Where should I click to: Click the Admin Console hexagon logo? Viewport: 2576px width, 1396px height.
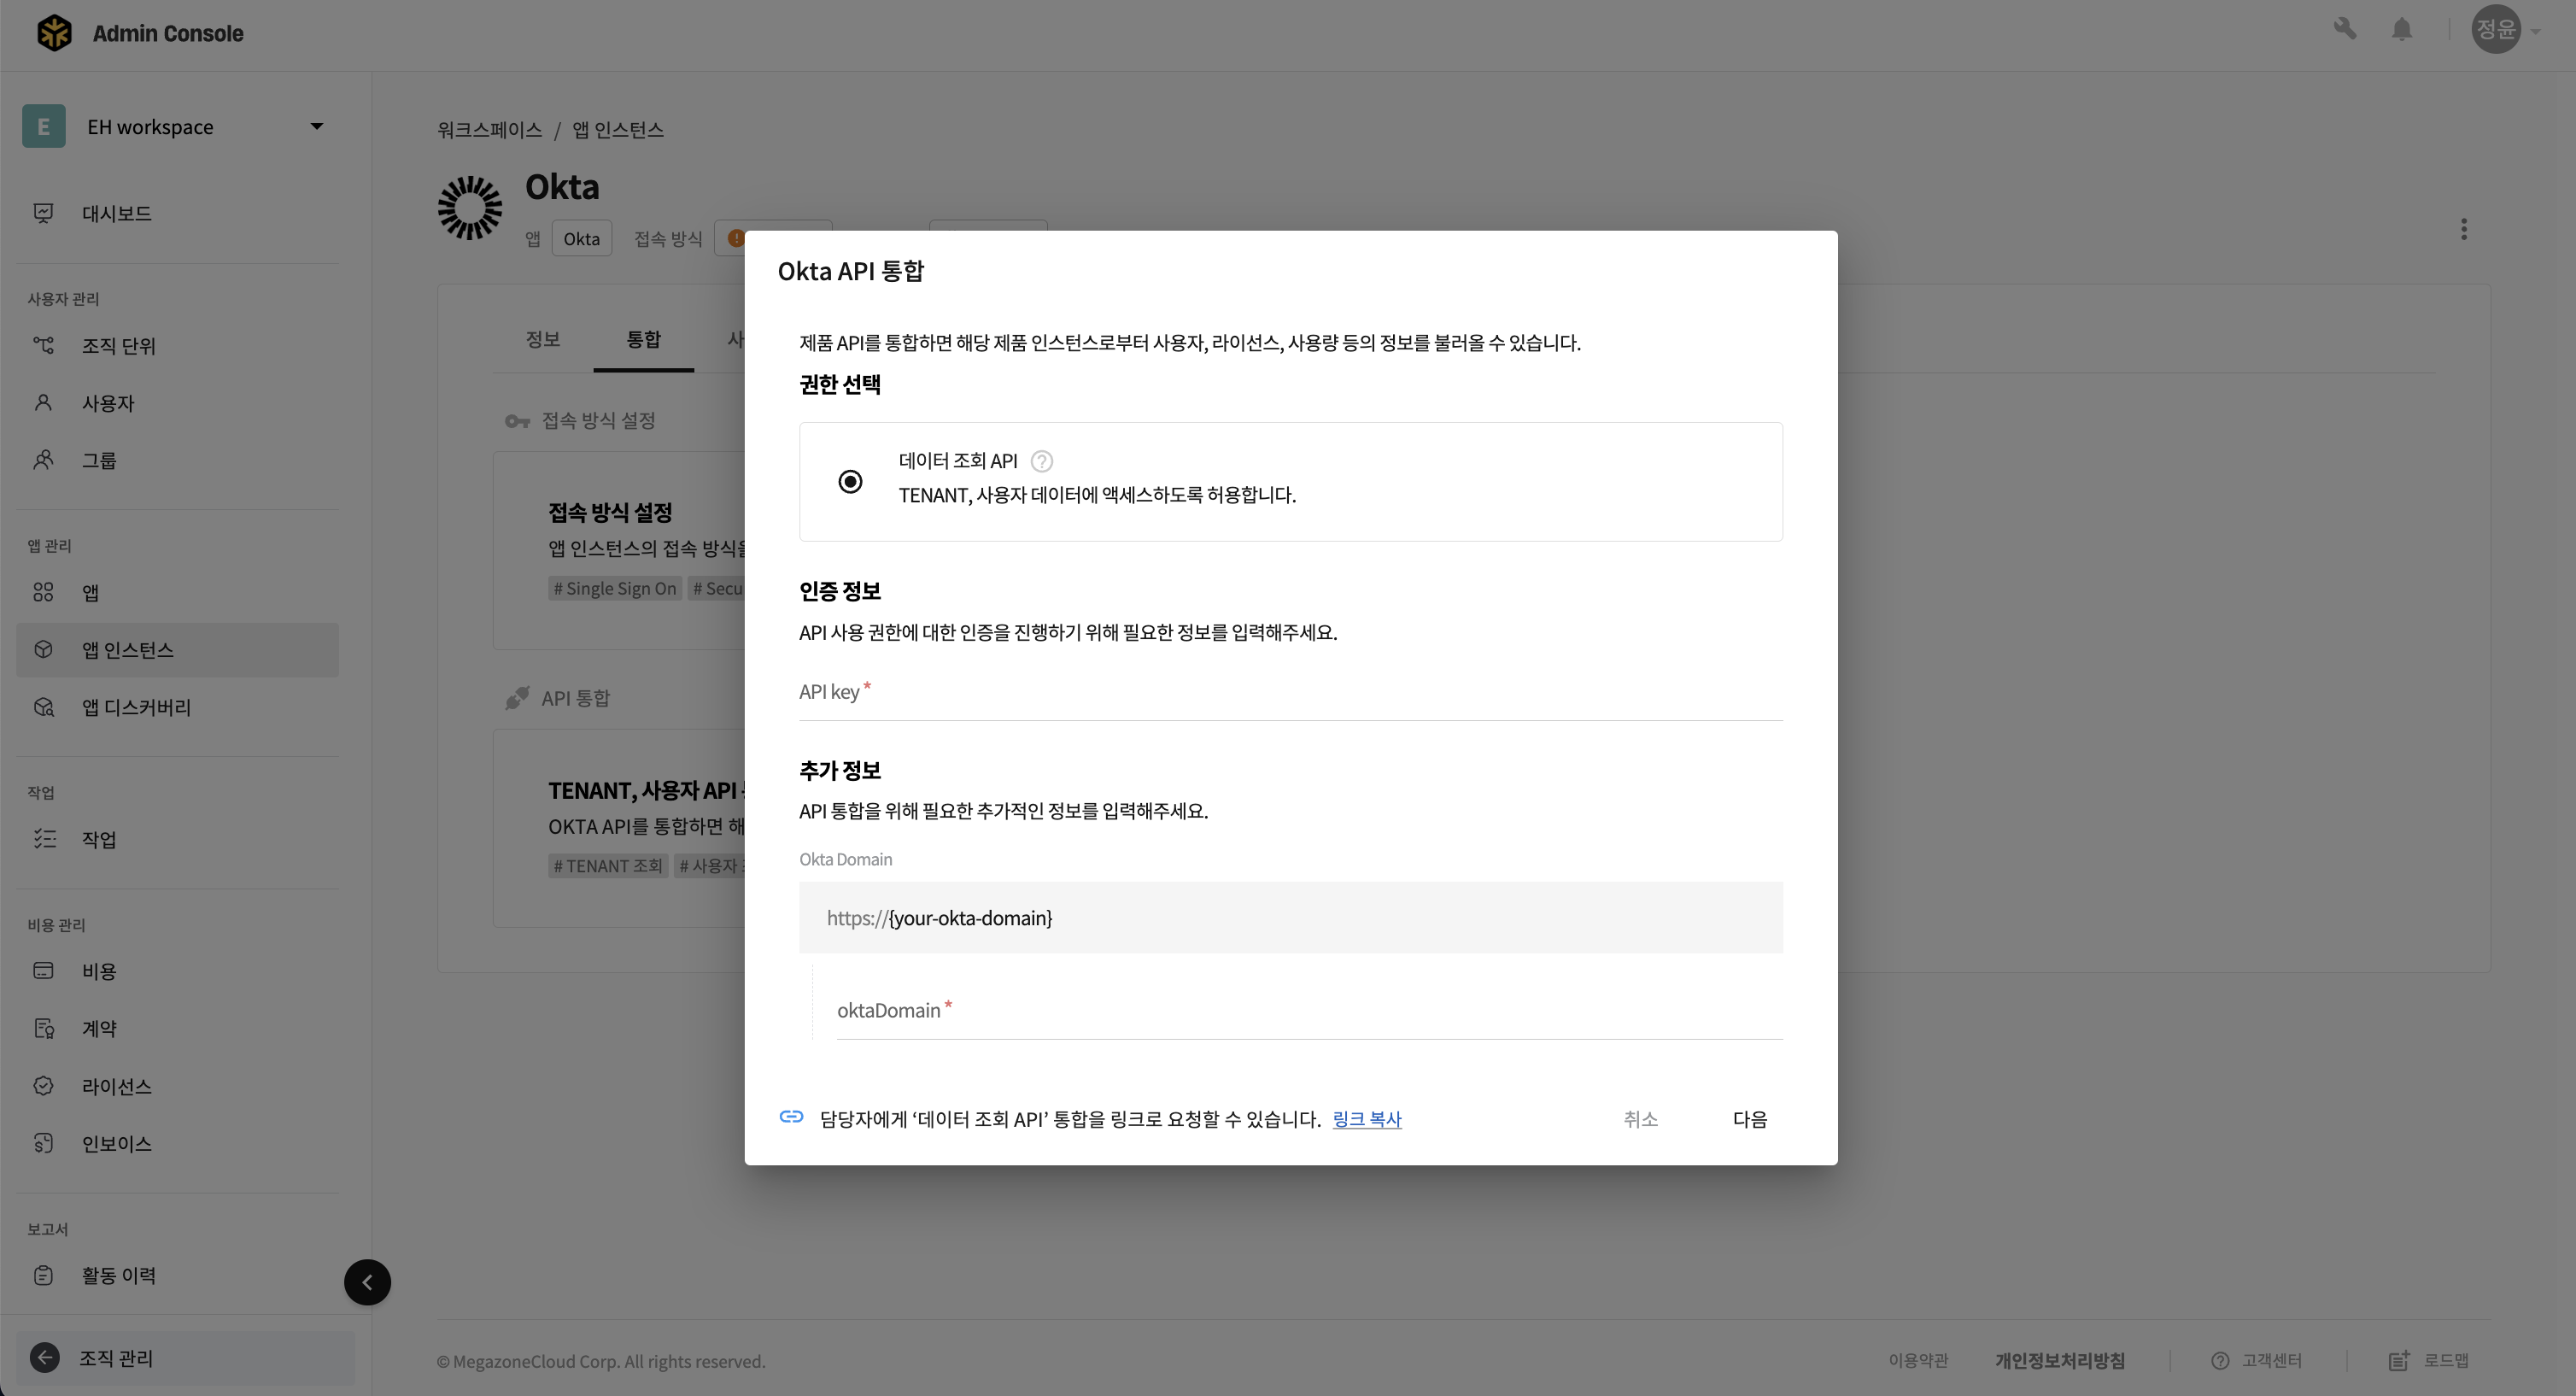point(54,33)
